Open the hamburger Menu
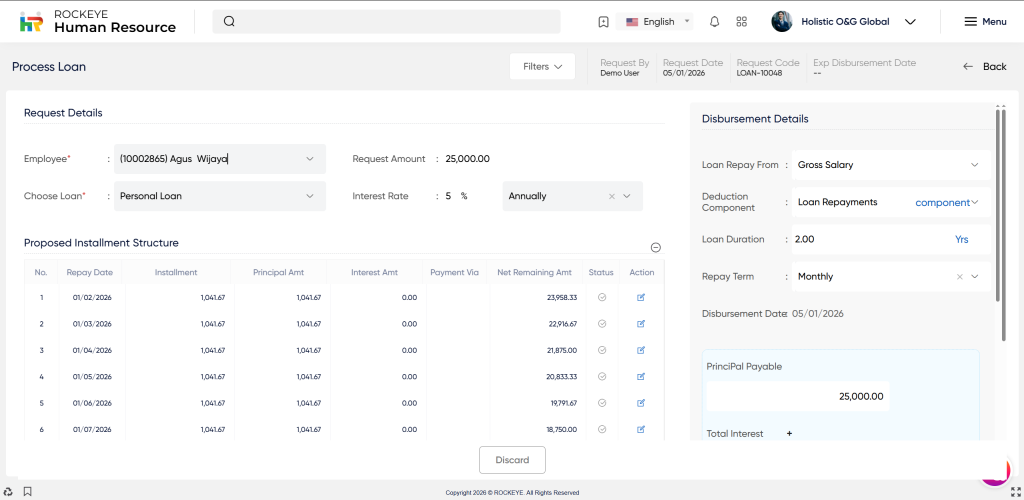The image size is (1024, 500). pos(984,22)
